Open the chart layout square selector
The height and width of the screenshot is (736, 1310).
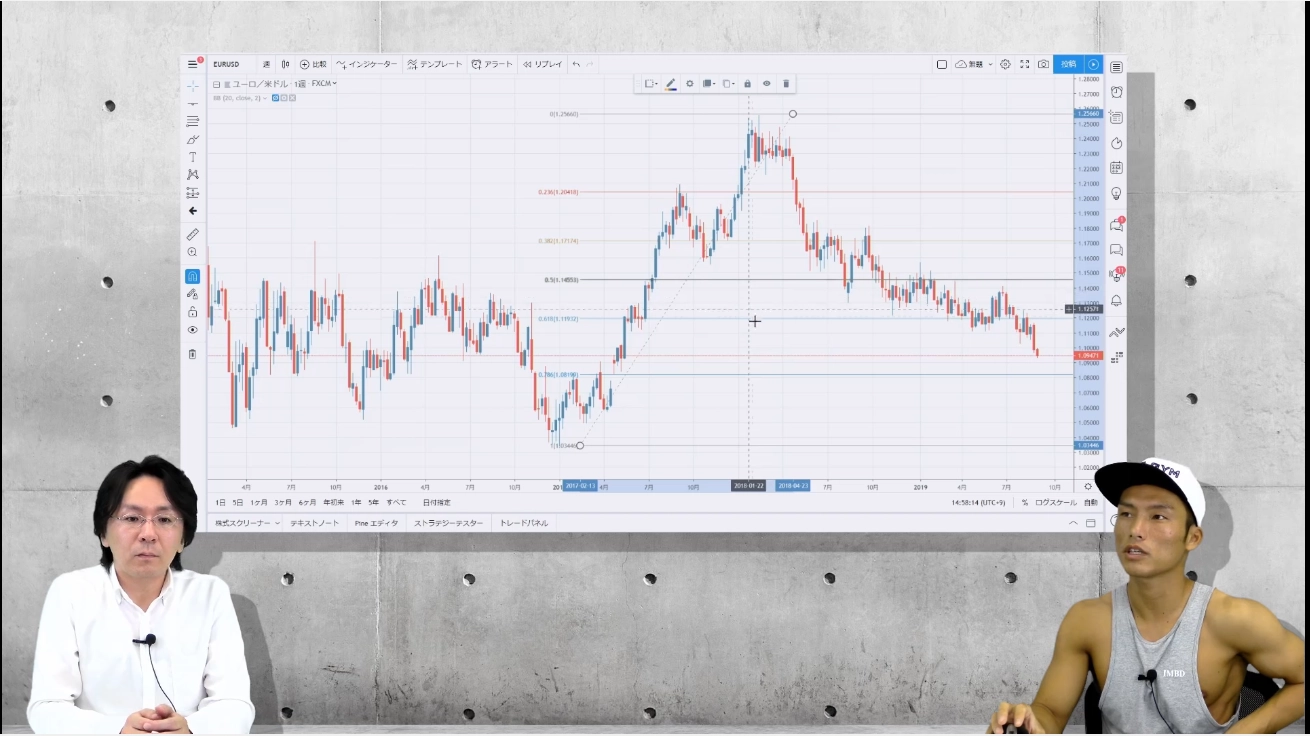942,64
